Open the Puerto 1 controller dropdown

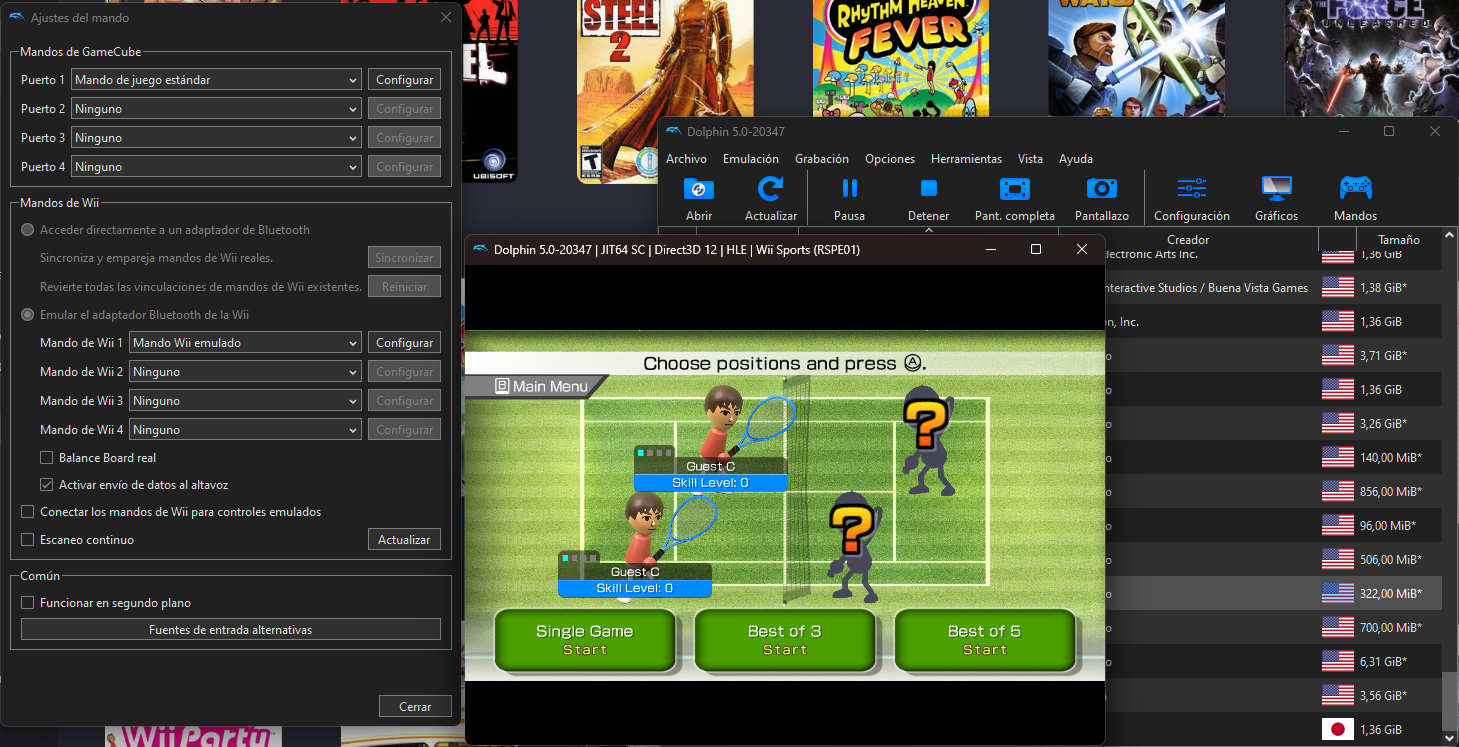pos(216,80)
